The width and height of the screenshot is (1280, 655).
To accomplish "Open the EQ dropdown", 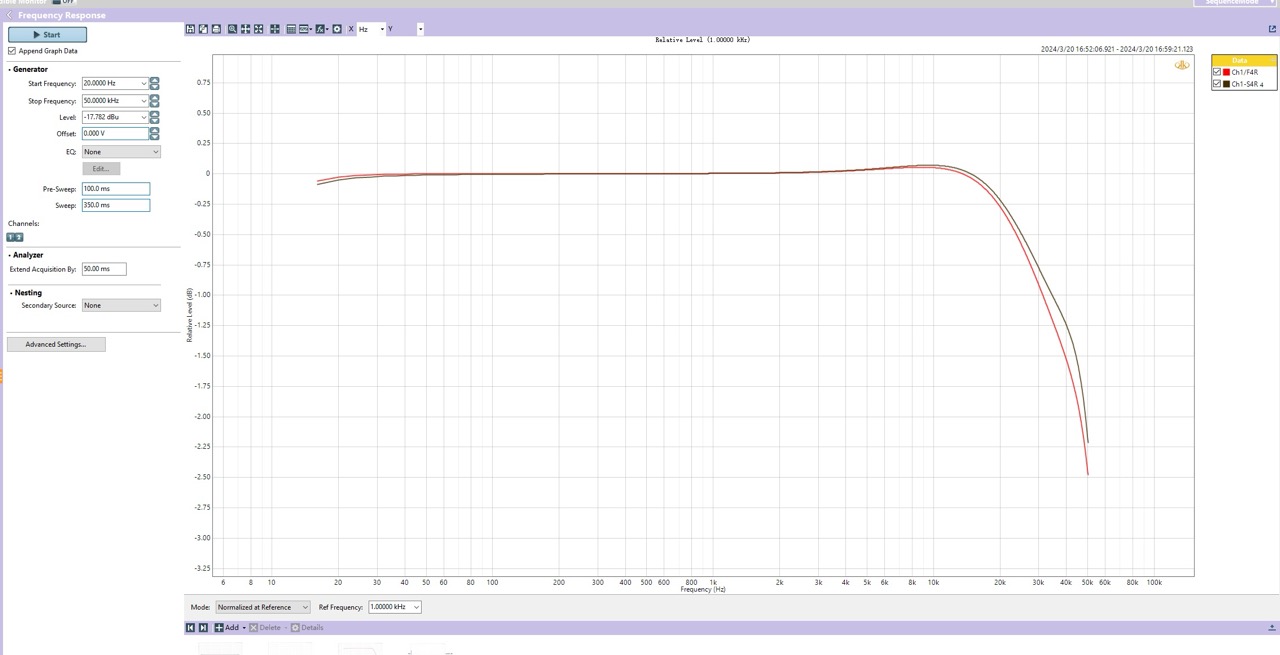I will [121, 152].
